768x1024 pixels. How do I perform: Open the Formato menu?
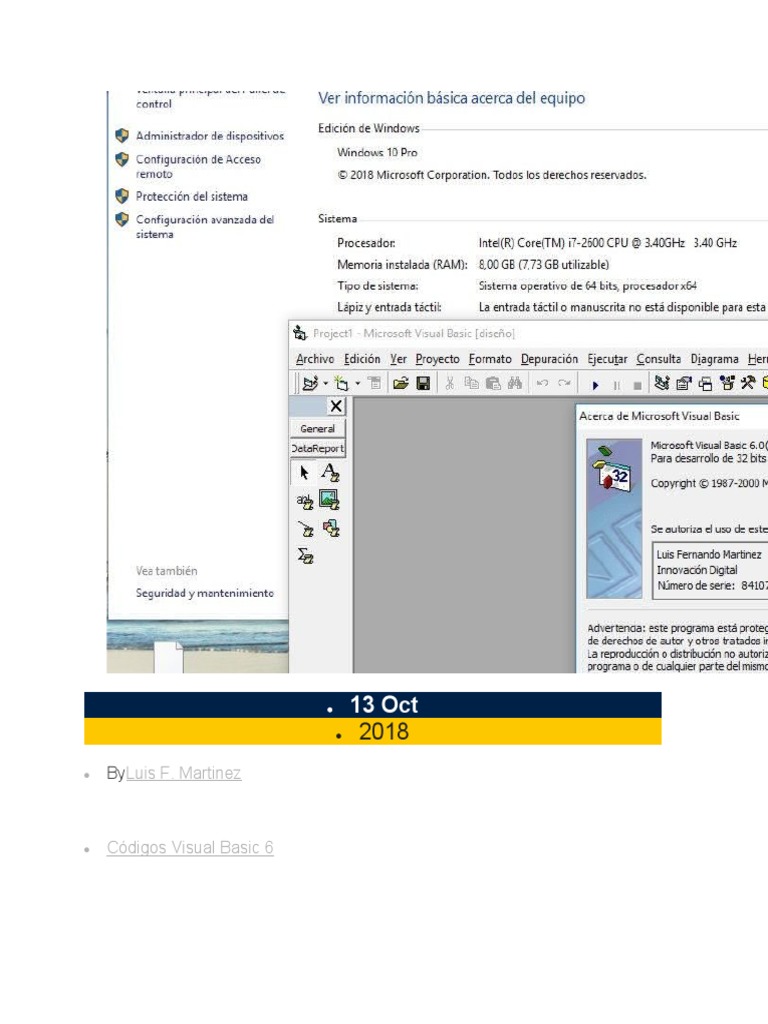(490, 359)
